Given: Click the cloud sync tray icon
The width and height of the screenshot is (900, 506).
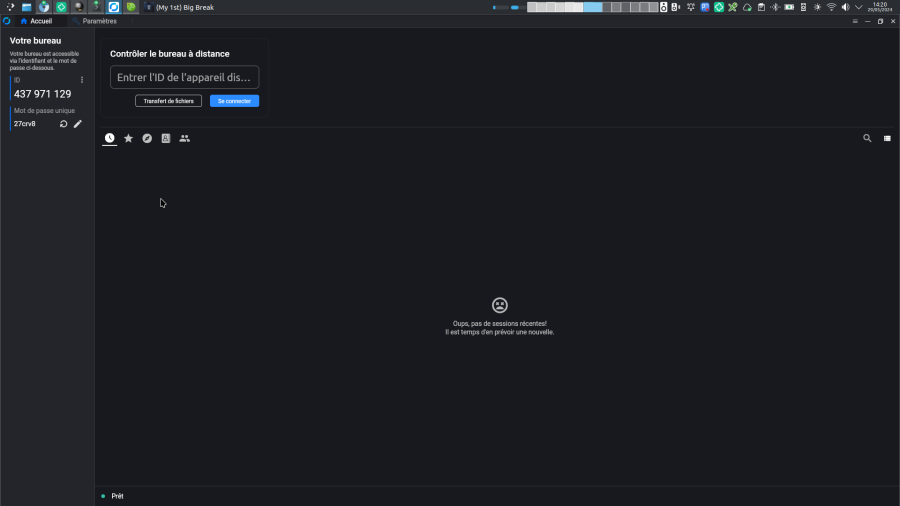Looking at the screenshot, I should coord(747,7).
